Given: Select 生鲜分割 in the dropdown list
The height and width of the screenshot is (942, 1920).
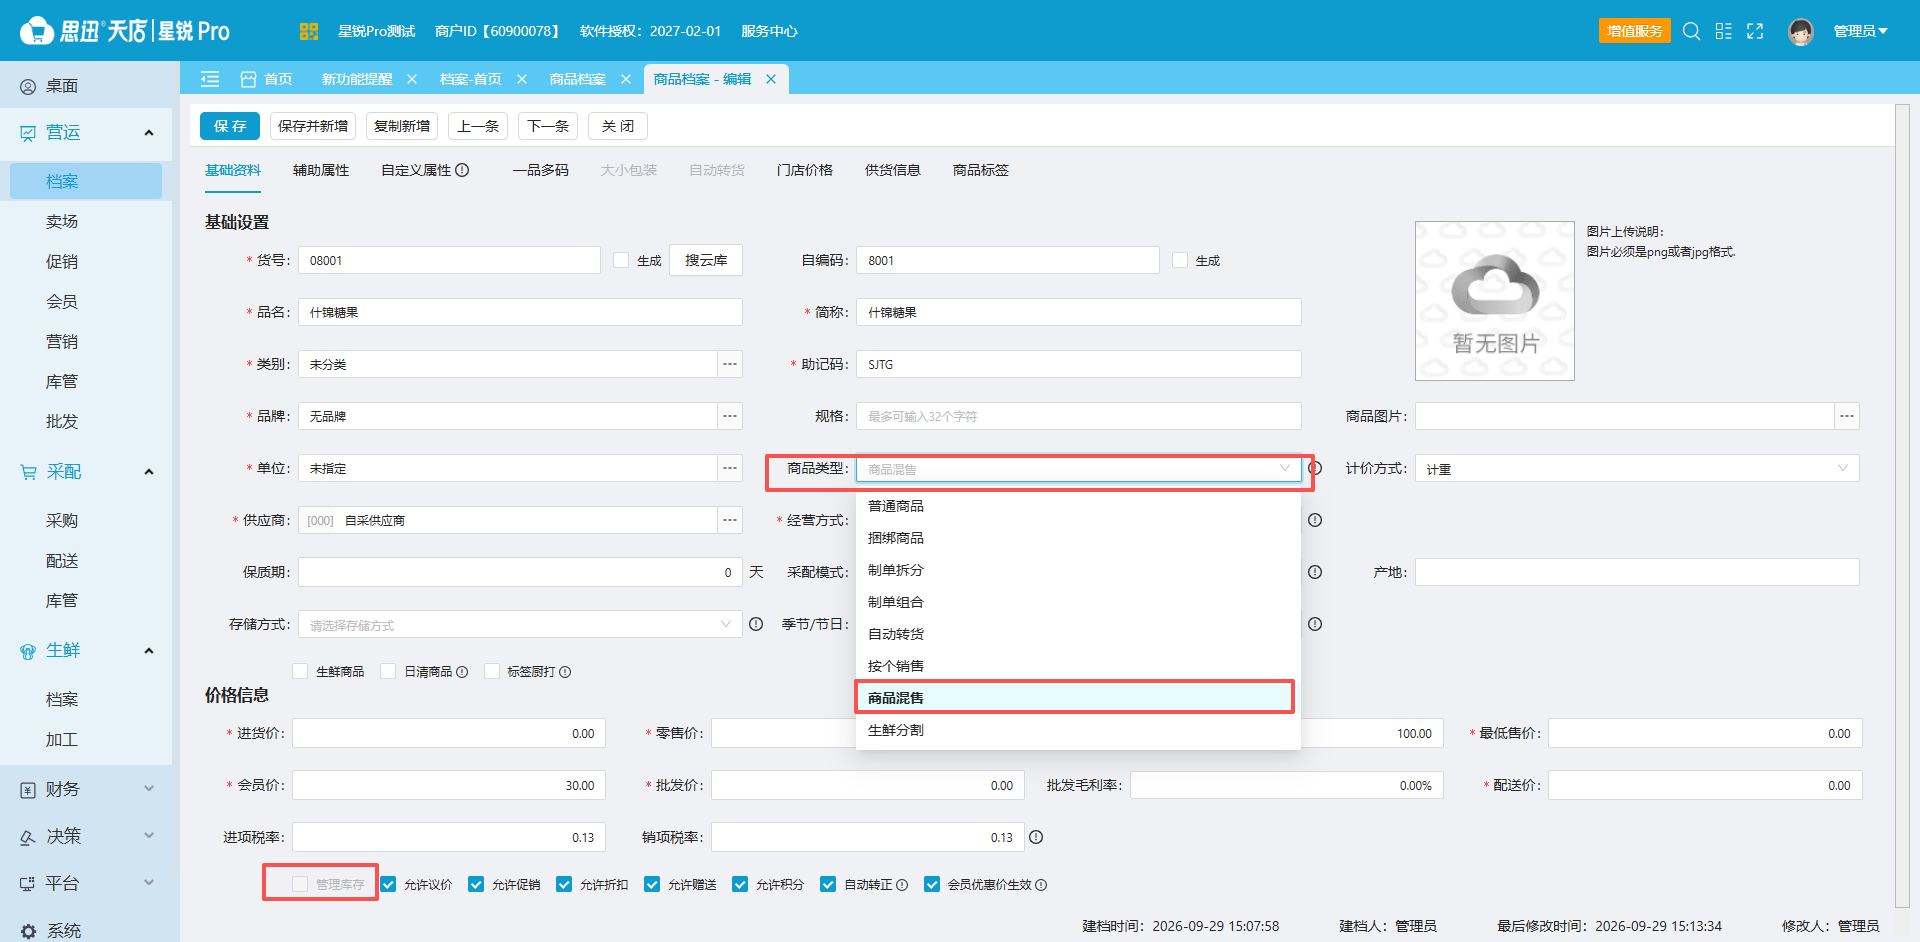Looking at the screenshot, I should (x=1078, y=730).
